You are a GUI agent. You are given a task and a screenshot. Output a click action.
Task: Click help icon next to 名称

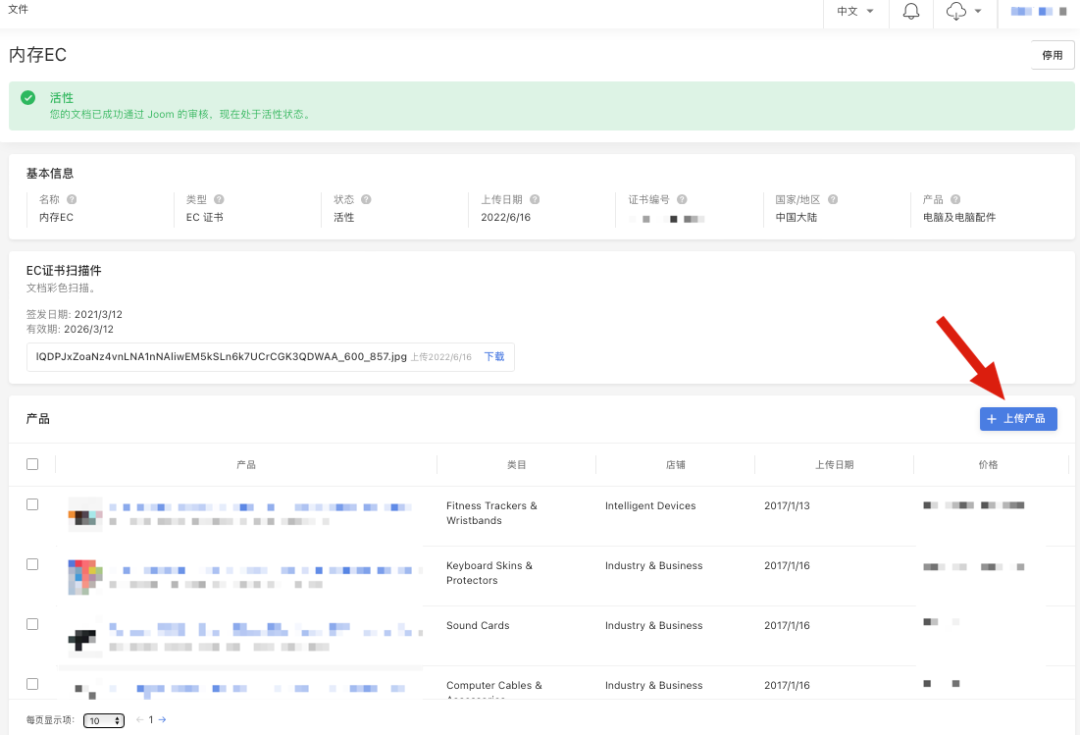click(72, 200)
